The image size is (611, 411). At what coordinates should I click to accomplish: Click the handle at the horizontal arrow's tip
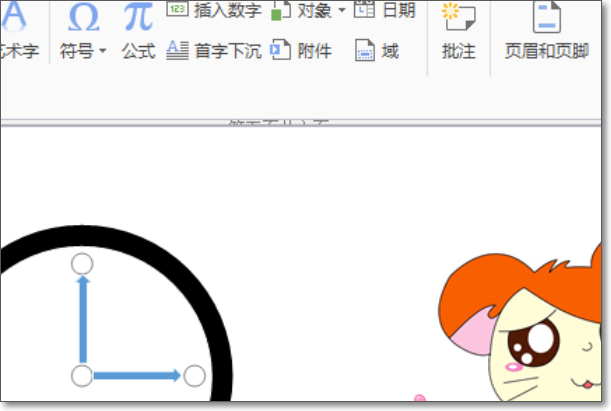(x=194, y=376)
